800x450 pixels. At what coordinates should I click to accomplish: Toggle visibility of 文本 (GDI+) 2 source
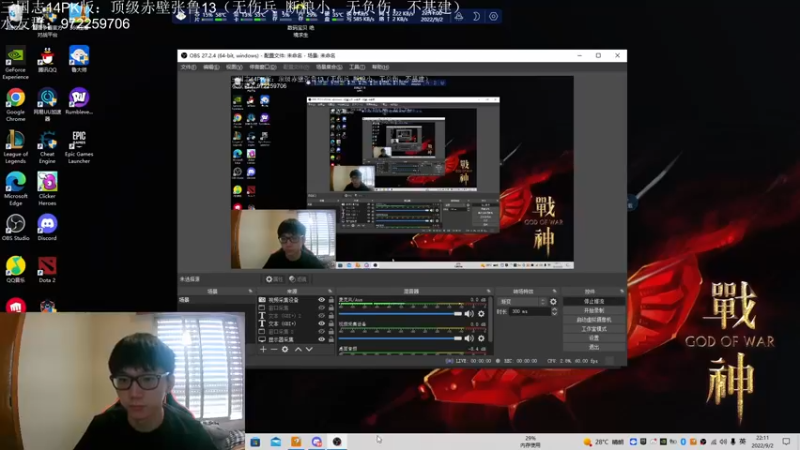pyautogui.click(x=321, y=316)
